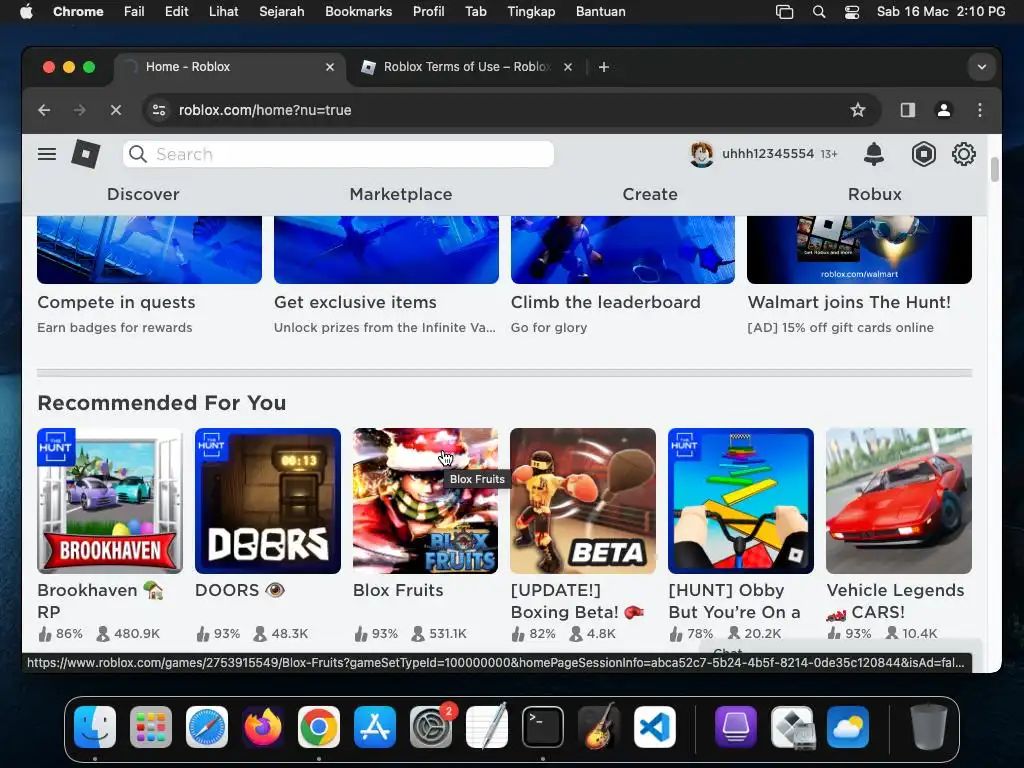Open GarageBand from the dock
The width and height of the screenshot is (1024, 768).
[599, 727]
